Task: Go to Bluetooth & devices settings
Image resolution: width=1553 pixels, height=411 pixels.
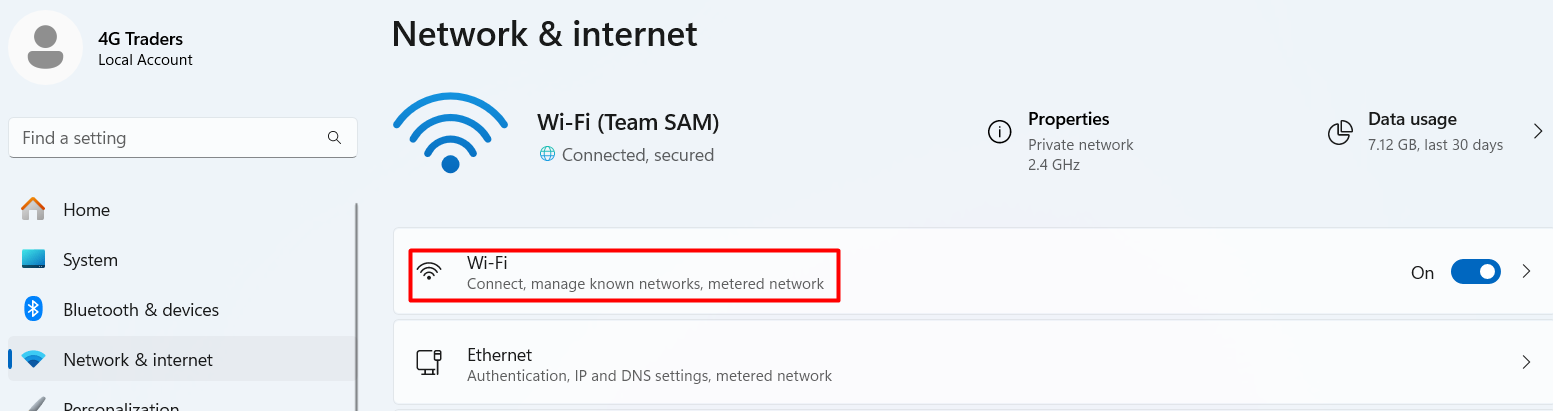Action: coord(141,310)
